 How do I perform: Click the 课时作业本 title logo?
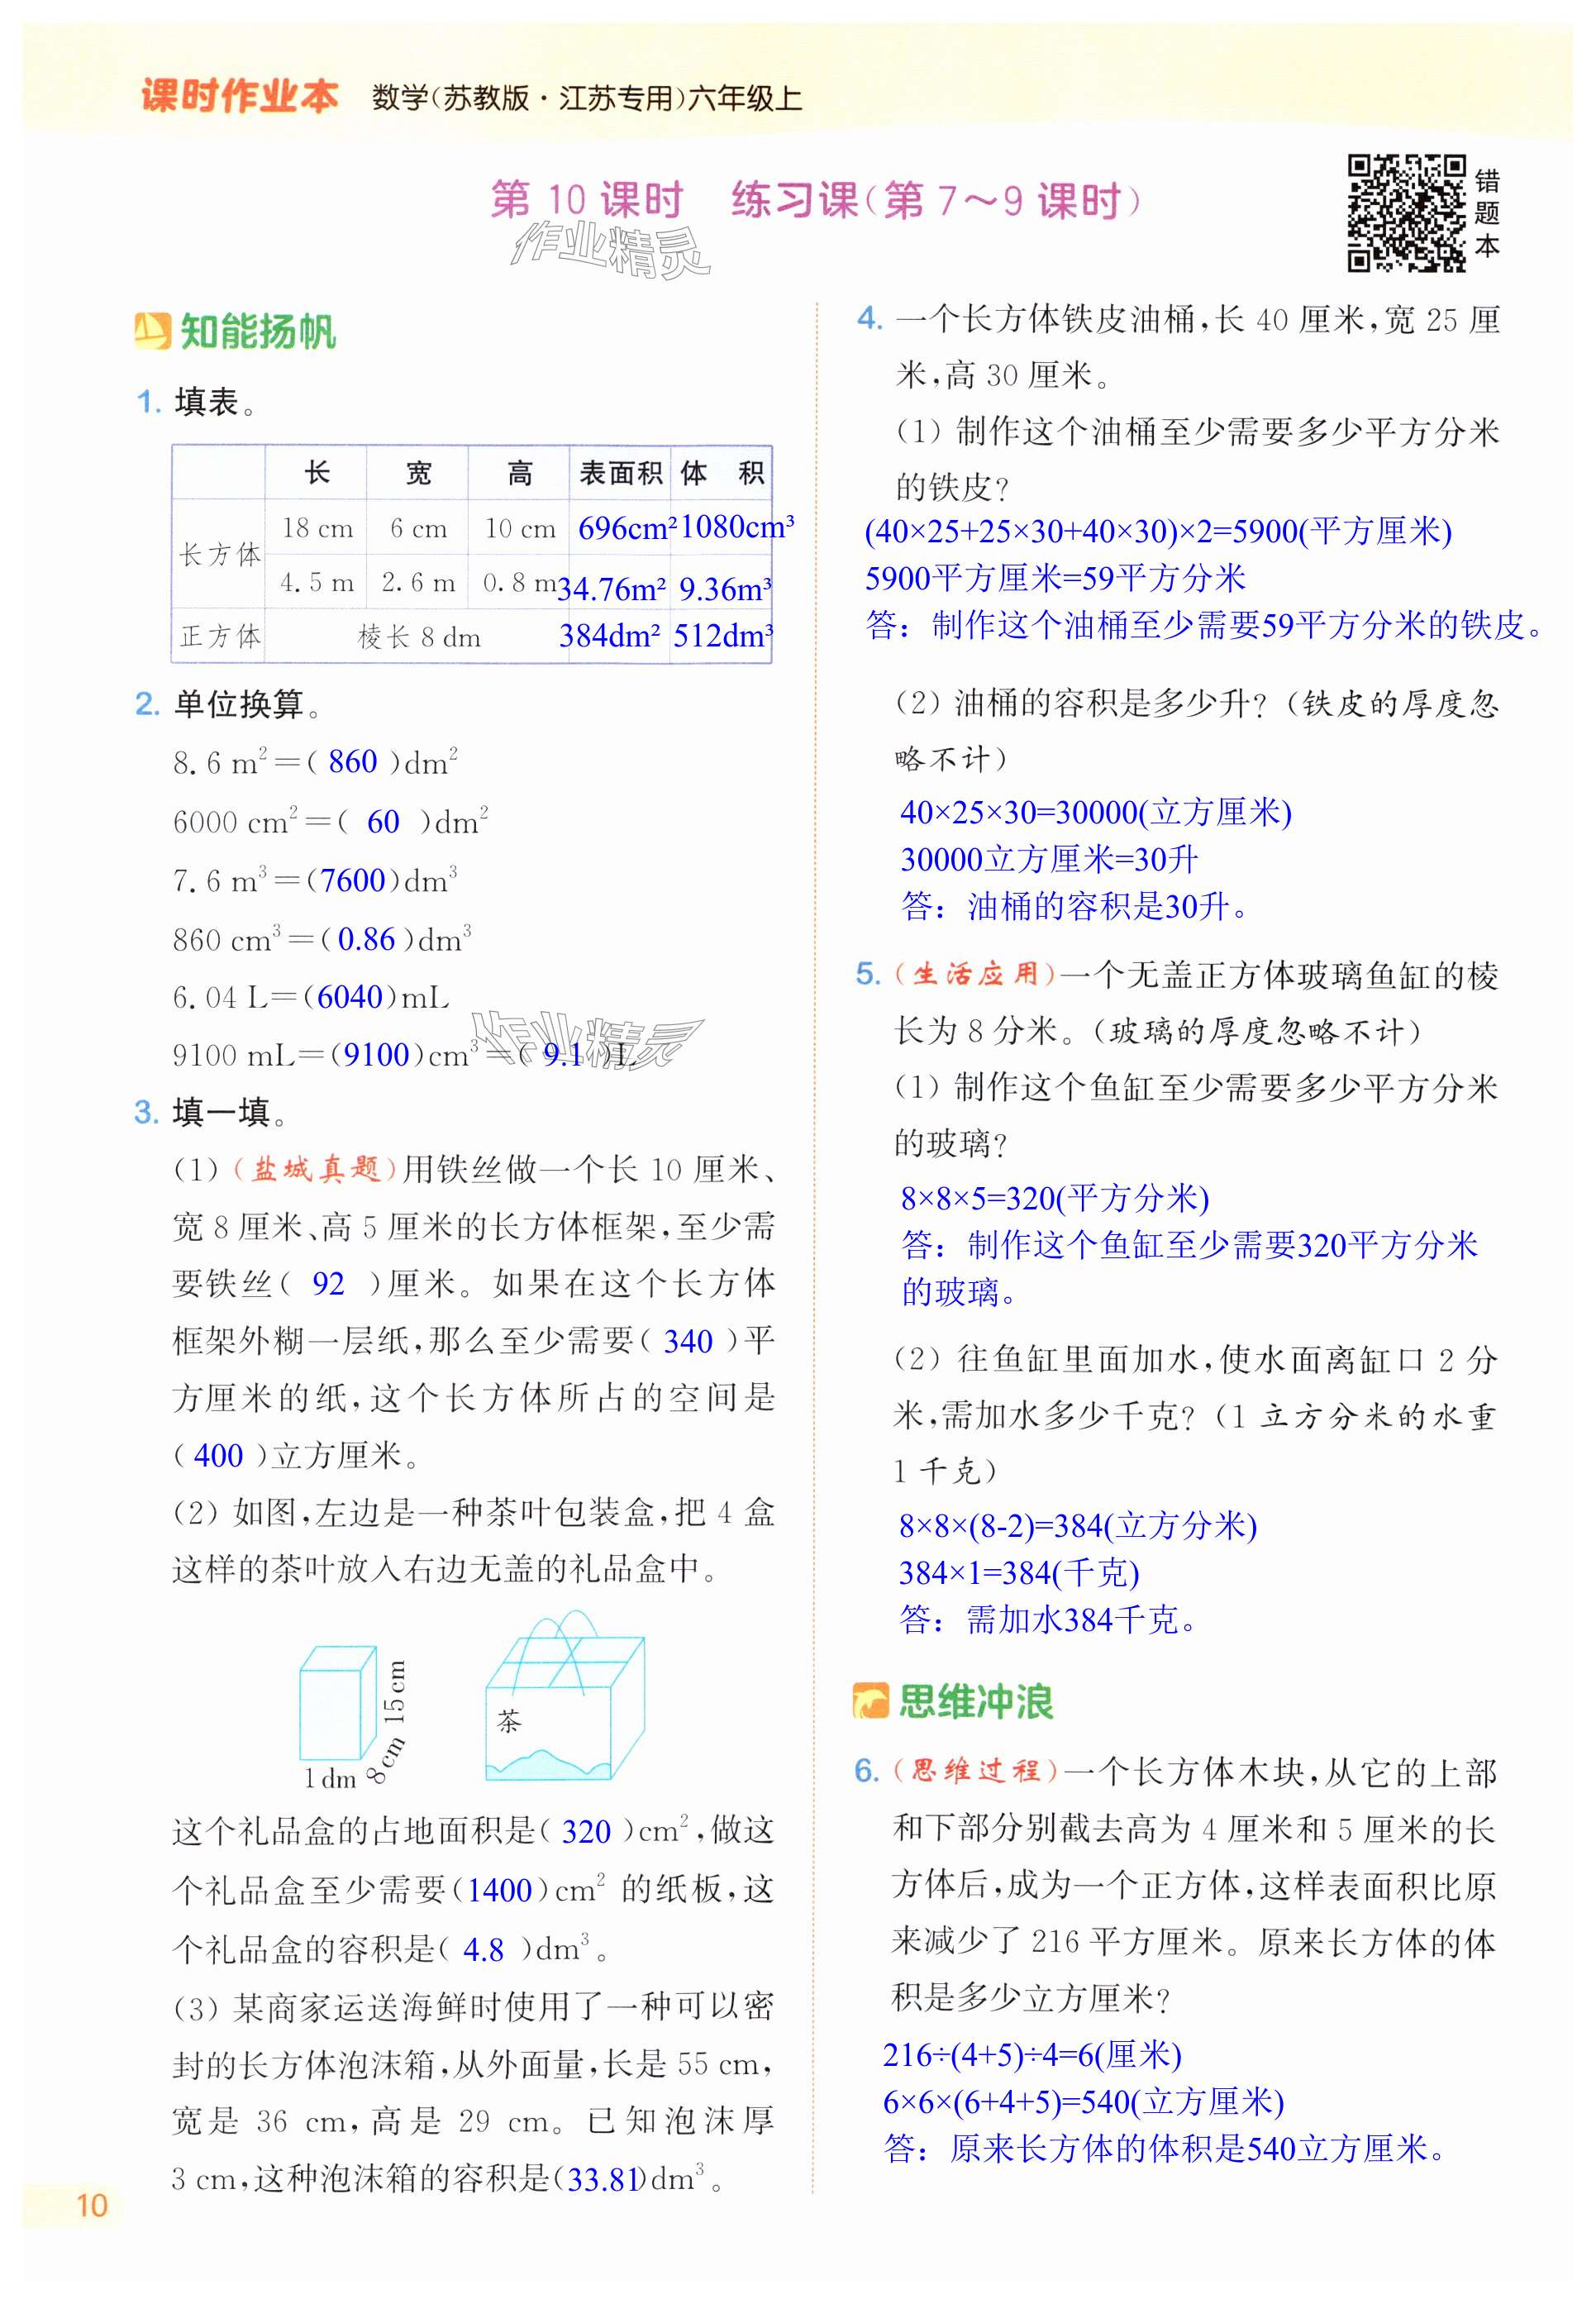(x=240, y=97)
